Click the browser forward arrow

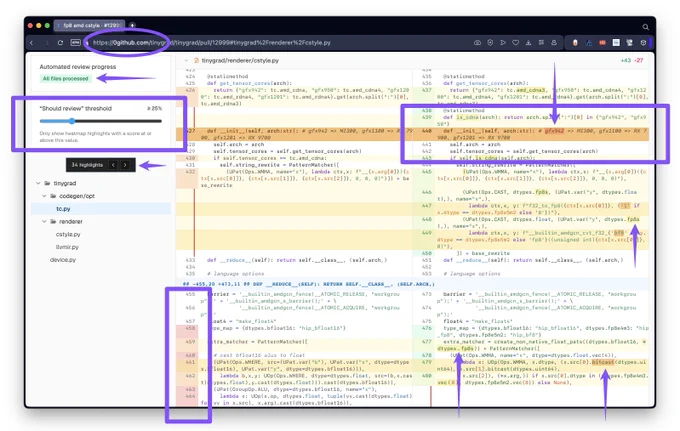click(46, 42)
